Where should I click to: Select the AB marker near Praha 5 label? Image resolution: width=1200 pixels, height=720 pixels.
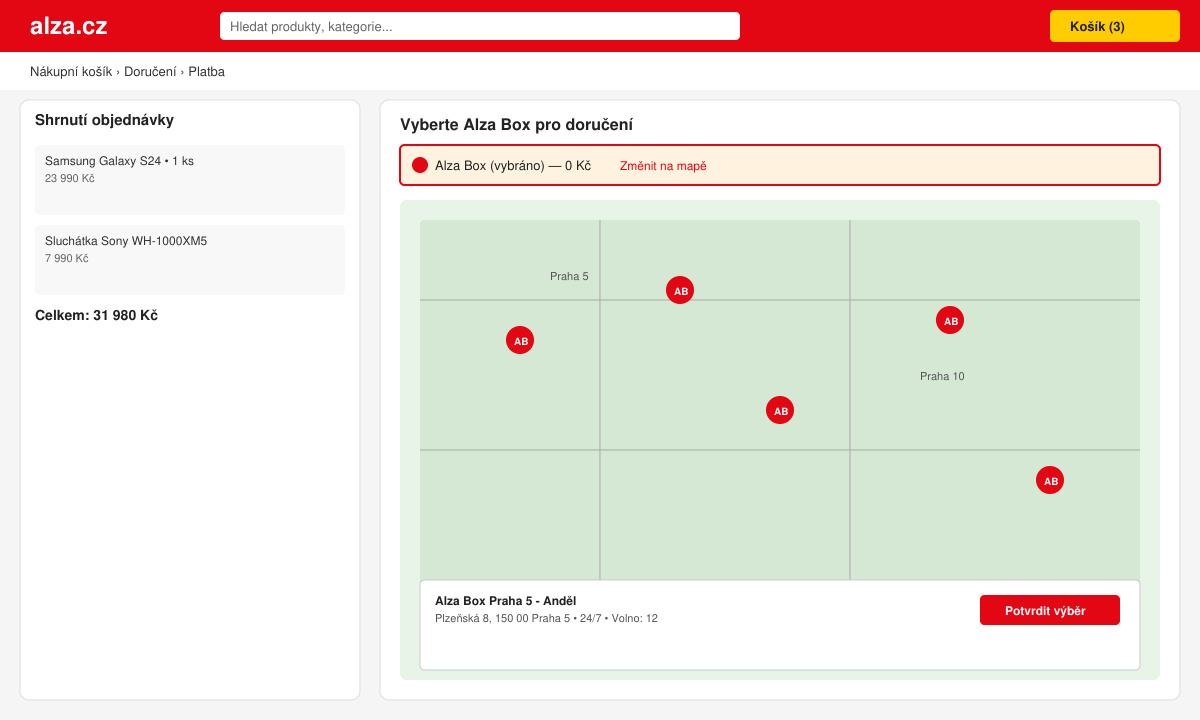pyautogui.click(x=680, y=290)
